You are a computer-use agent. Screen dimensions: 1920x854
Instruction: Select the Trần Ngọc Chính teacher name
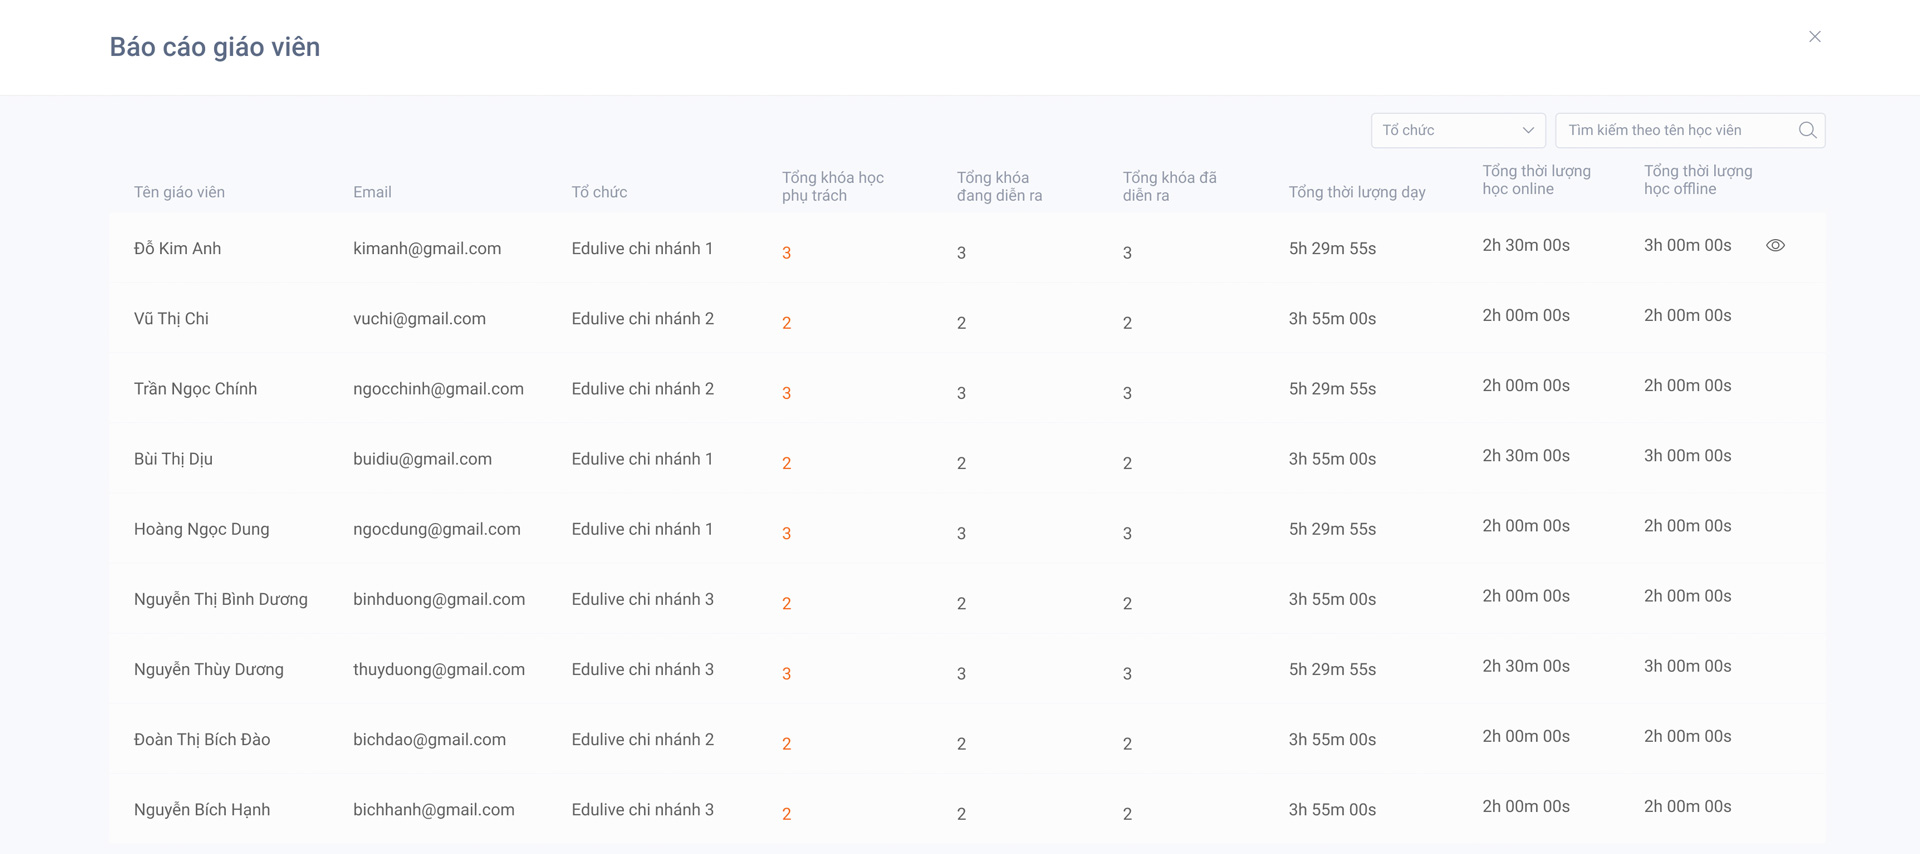pyautogui.click(x=195, y=389)
